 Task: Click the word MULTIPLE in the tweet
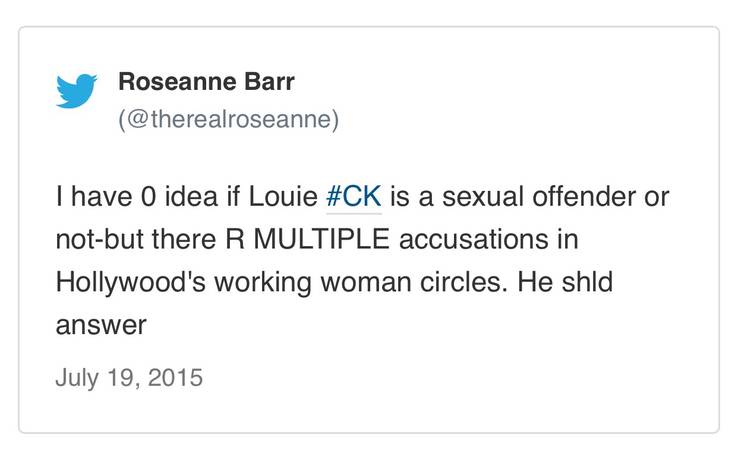[x=321, y=239]
